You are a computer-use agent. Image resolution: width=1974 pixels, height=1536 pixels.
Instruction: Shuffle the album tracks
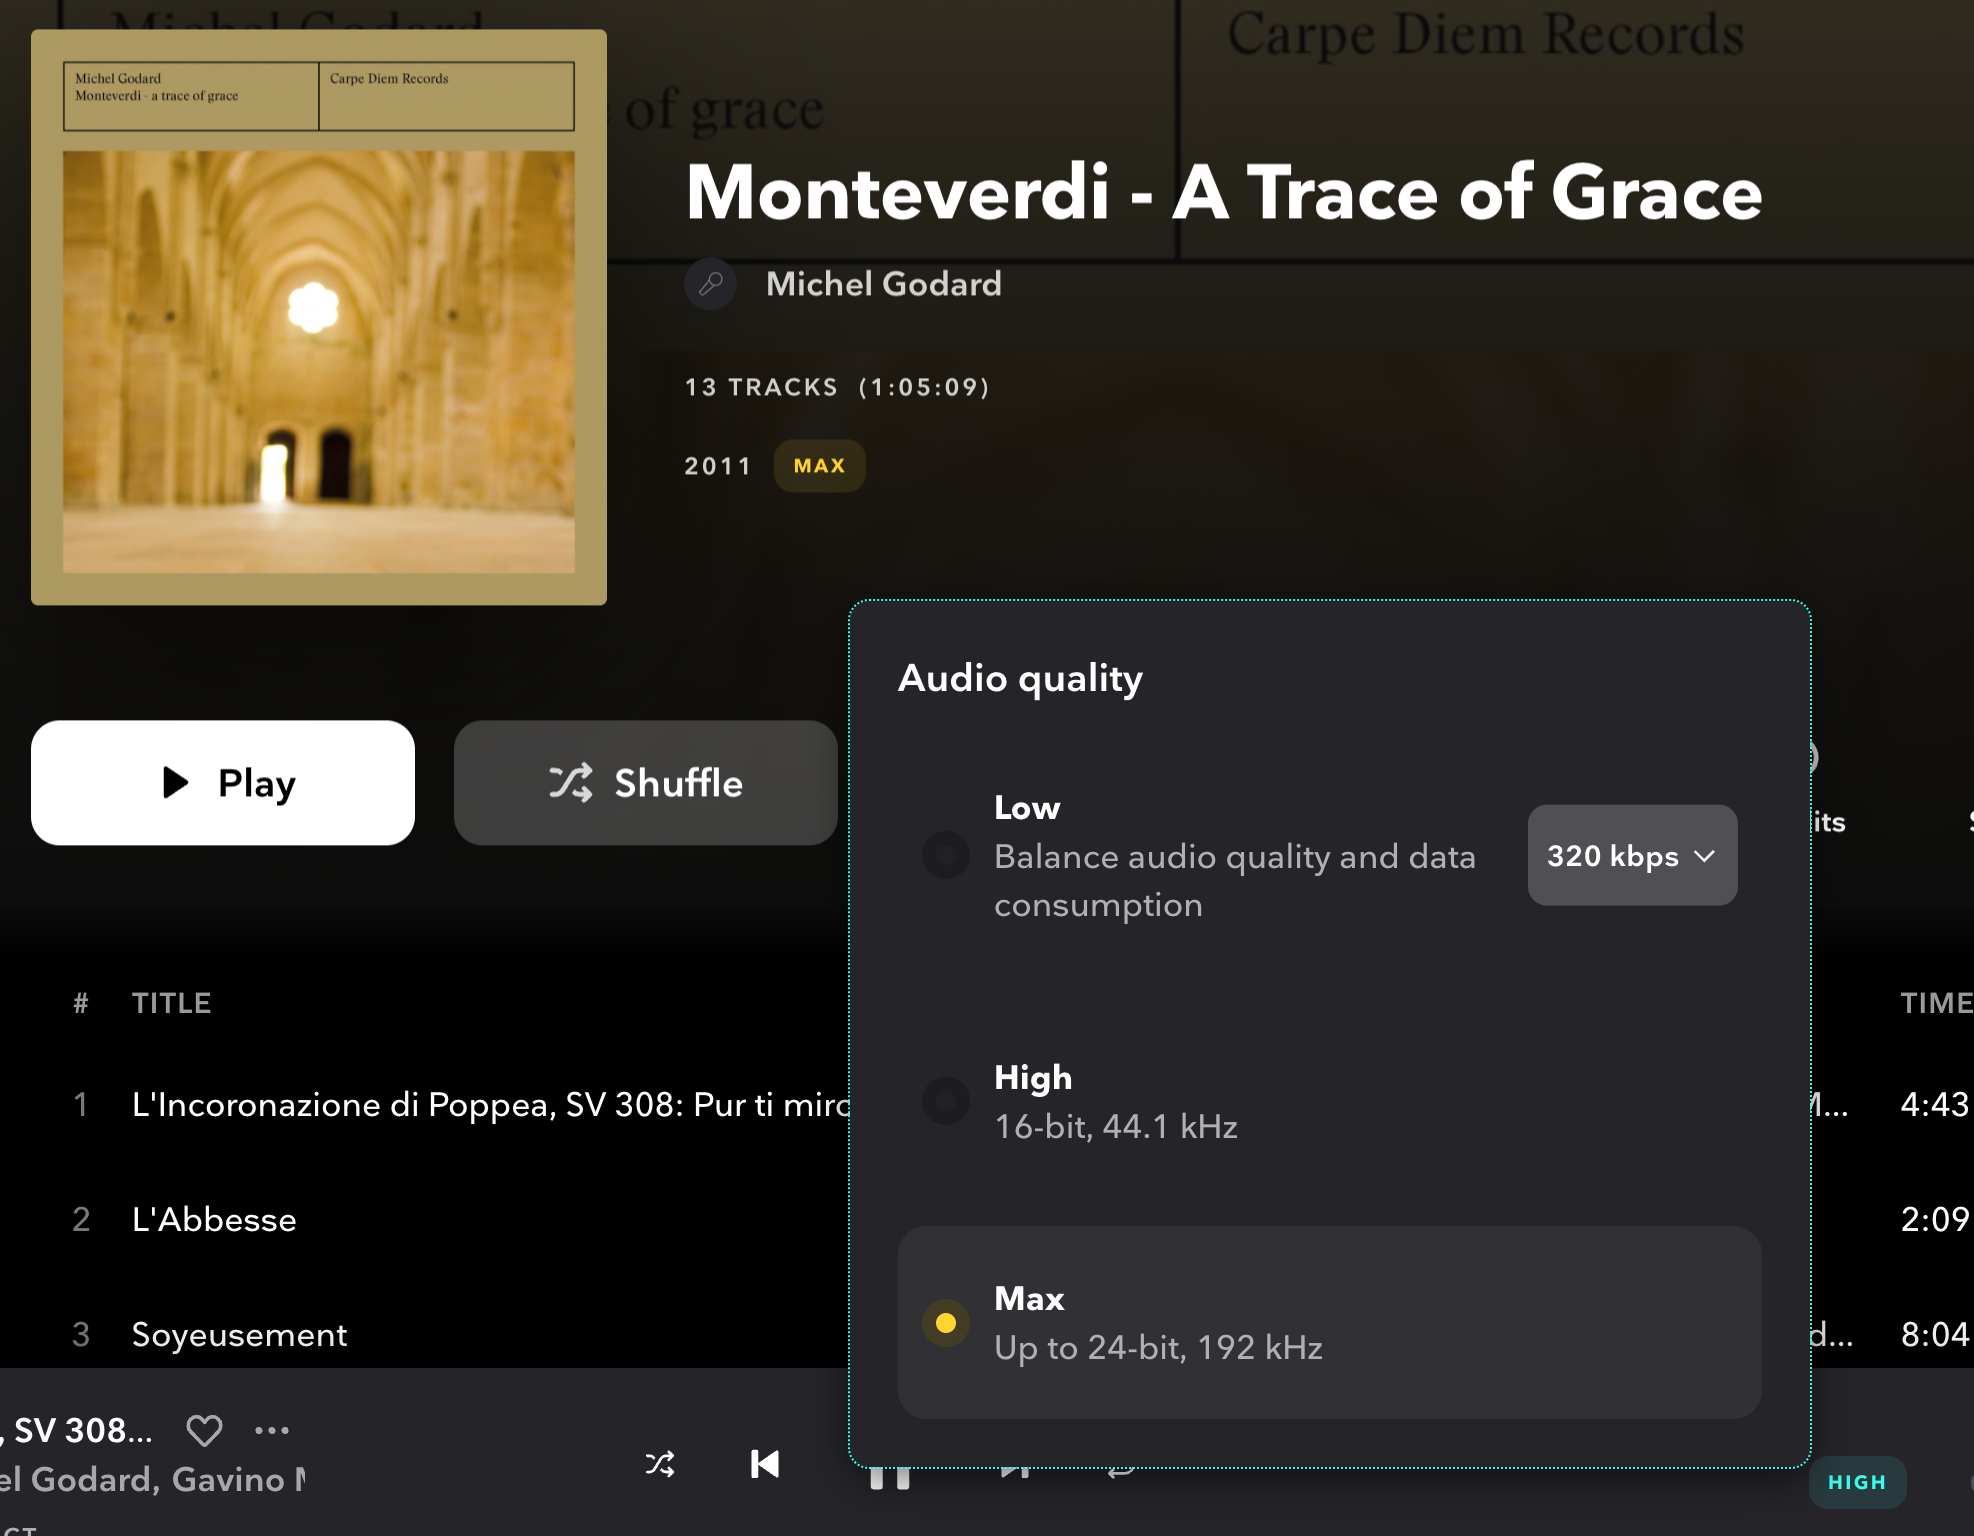[x=645, y=783]
